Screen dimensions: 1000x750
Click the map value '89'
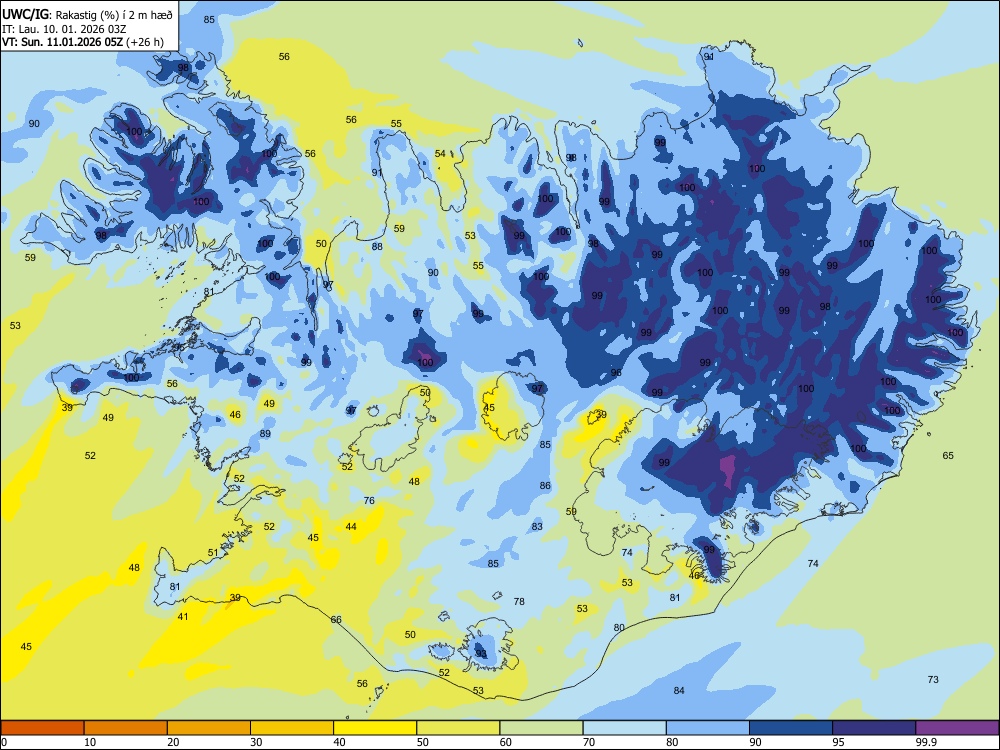pyautogui.click(x=265, y=434)
